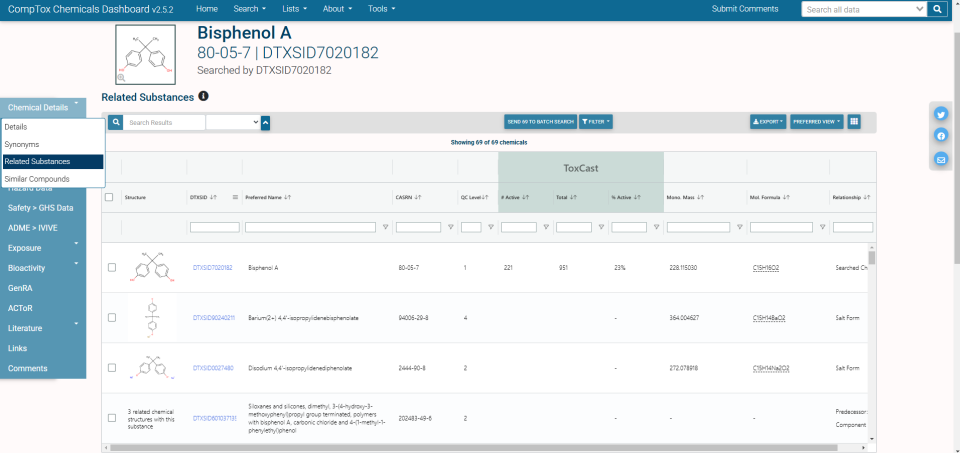Click the info icon beside Related Substances
Viewport: 960px width, 453px height.
click(x=203, y=97)
